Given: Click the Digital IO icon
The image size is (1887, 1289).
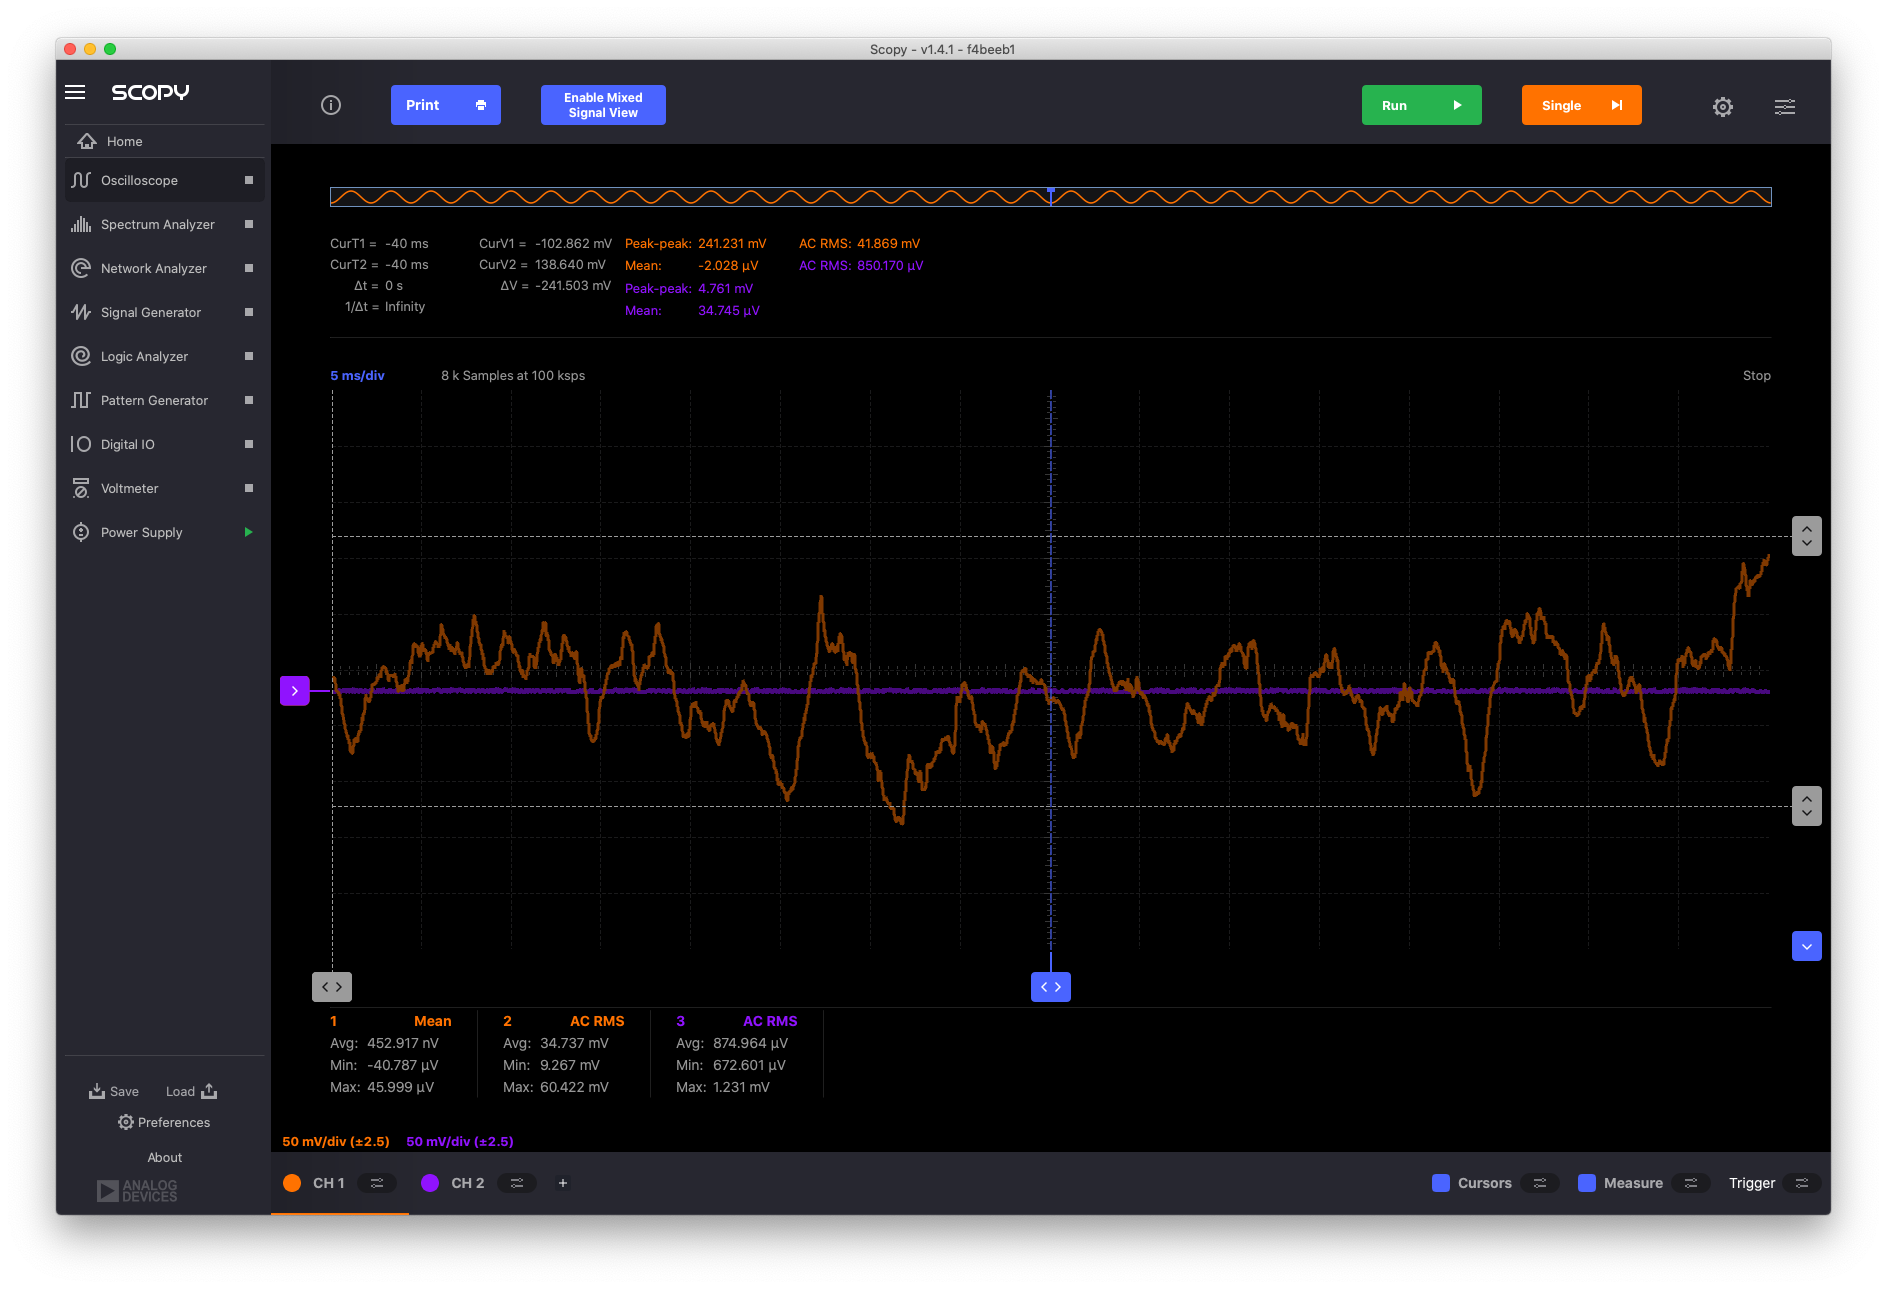Looking at the screenshot, I should click(81, 444).
